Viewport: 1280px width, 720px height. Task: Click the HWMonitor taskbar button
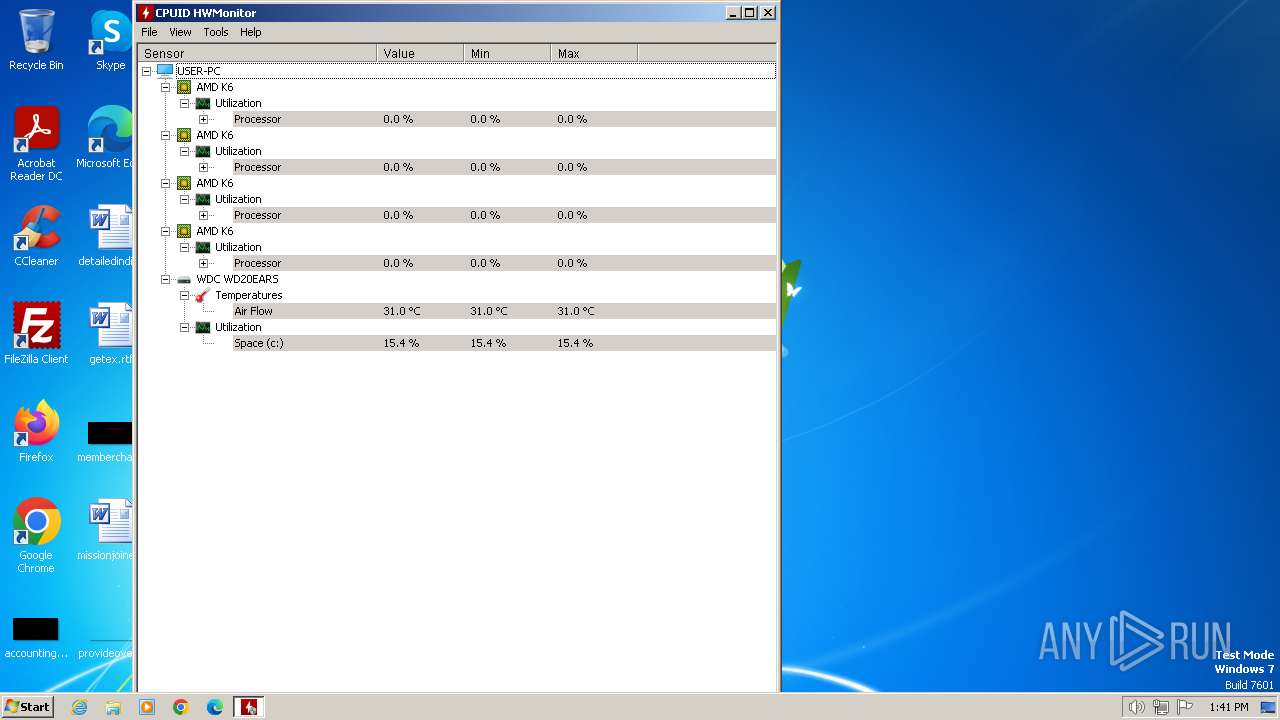[x=249, y=707]
